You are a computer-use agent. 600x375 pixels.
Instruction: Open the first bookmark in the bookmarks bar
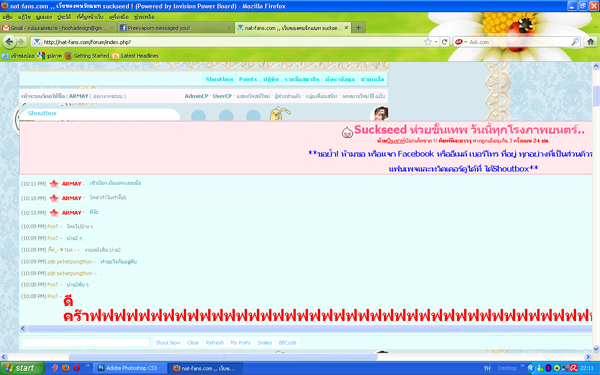click(18, 56)
